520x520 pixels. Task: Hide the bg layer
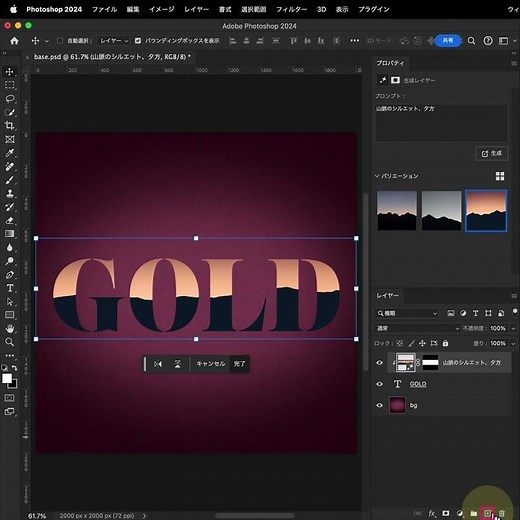click(x=379, y=405)
